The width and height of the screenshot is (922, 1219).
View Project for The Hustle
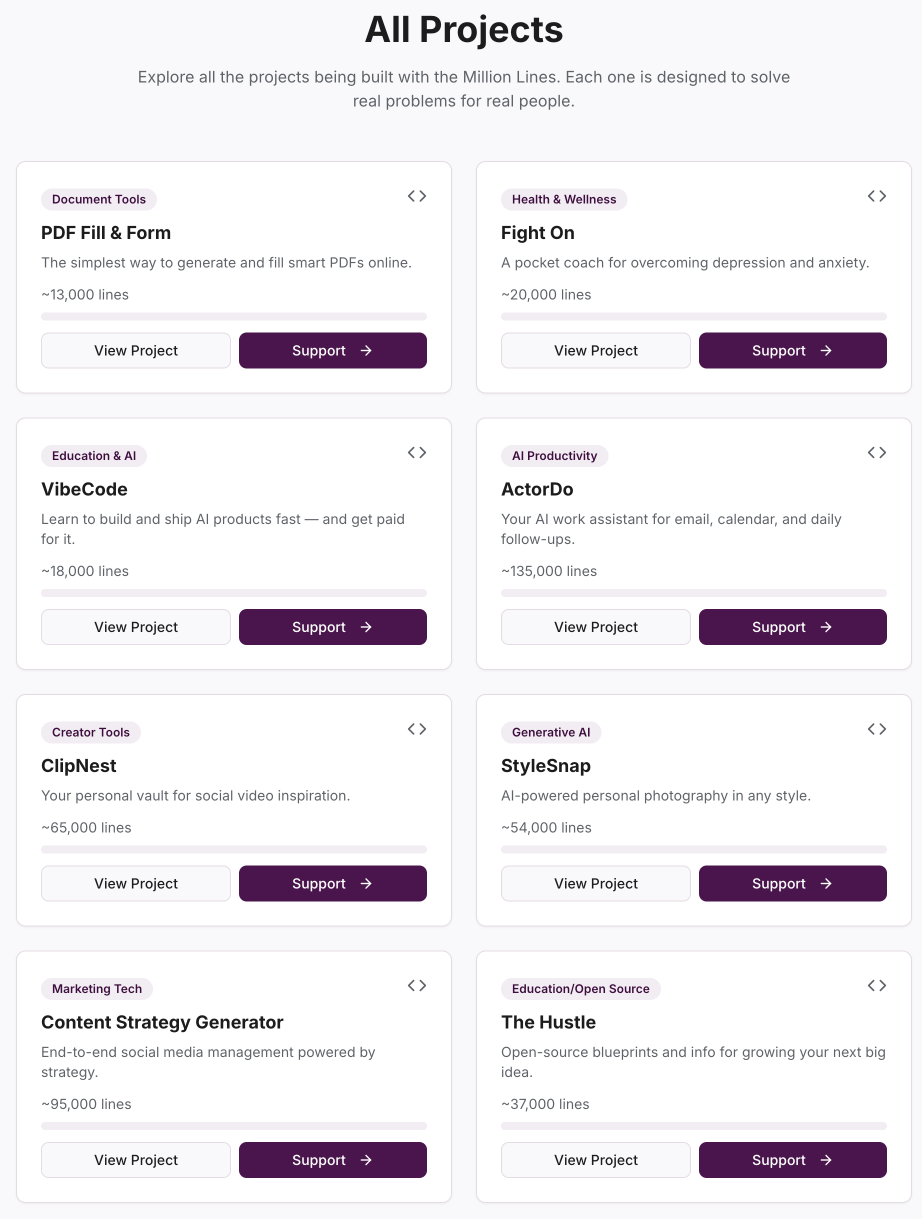[596, 1160]
